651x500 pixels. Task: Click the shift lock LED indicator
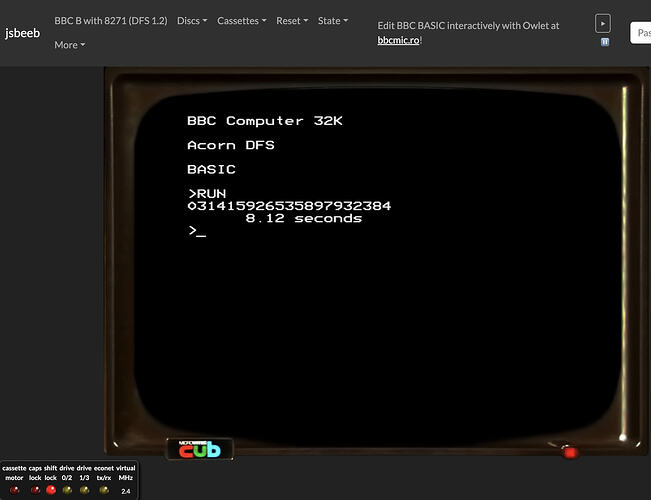click(51, 490)
